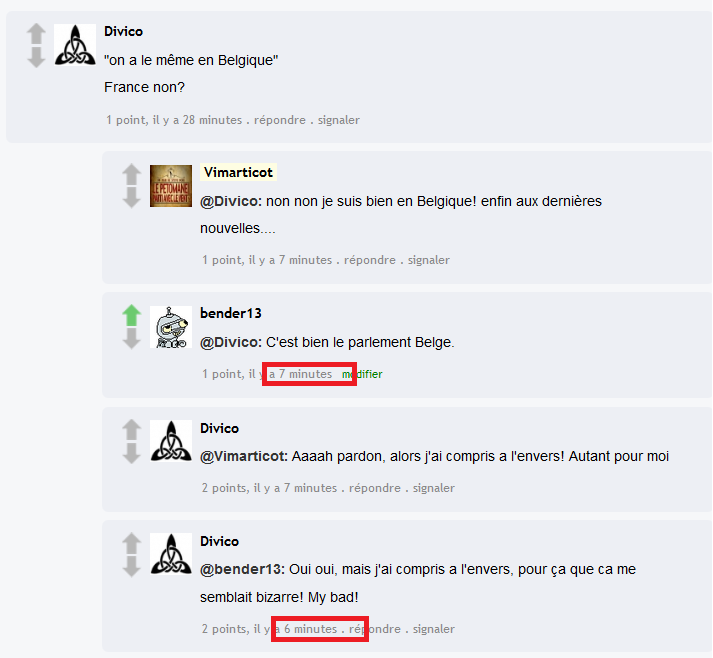Viewport: 713px width, 658px height.
Task: Downvote Divico's 'Autant pour moi' reply
Action: click(x=131, y=453)
